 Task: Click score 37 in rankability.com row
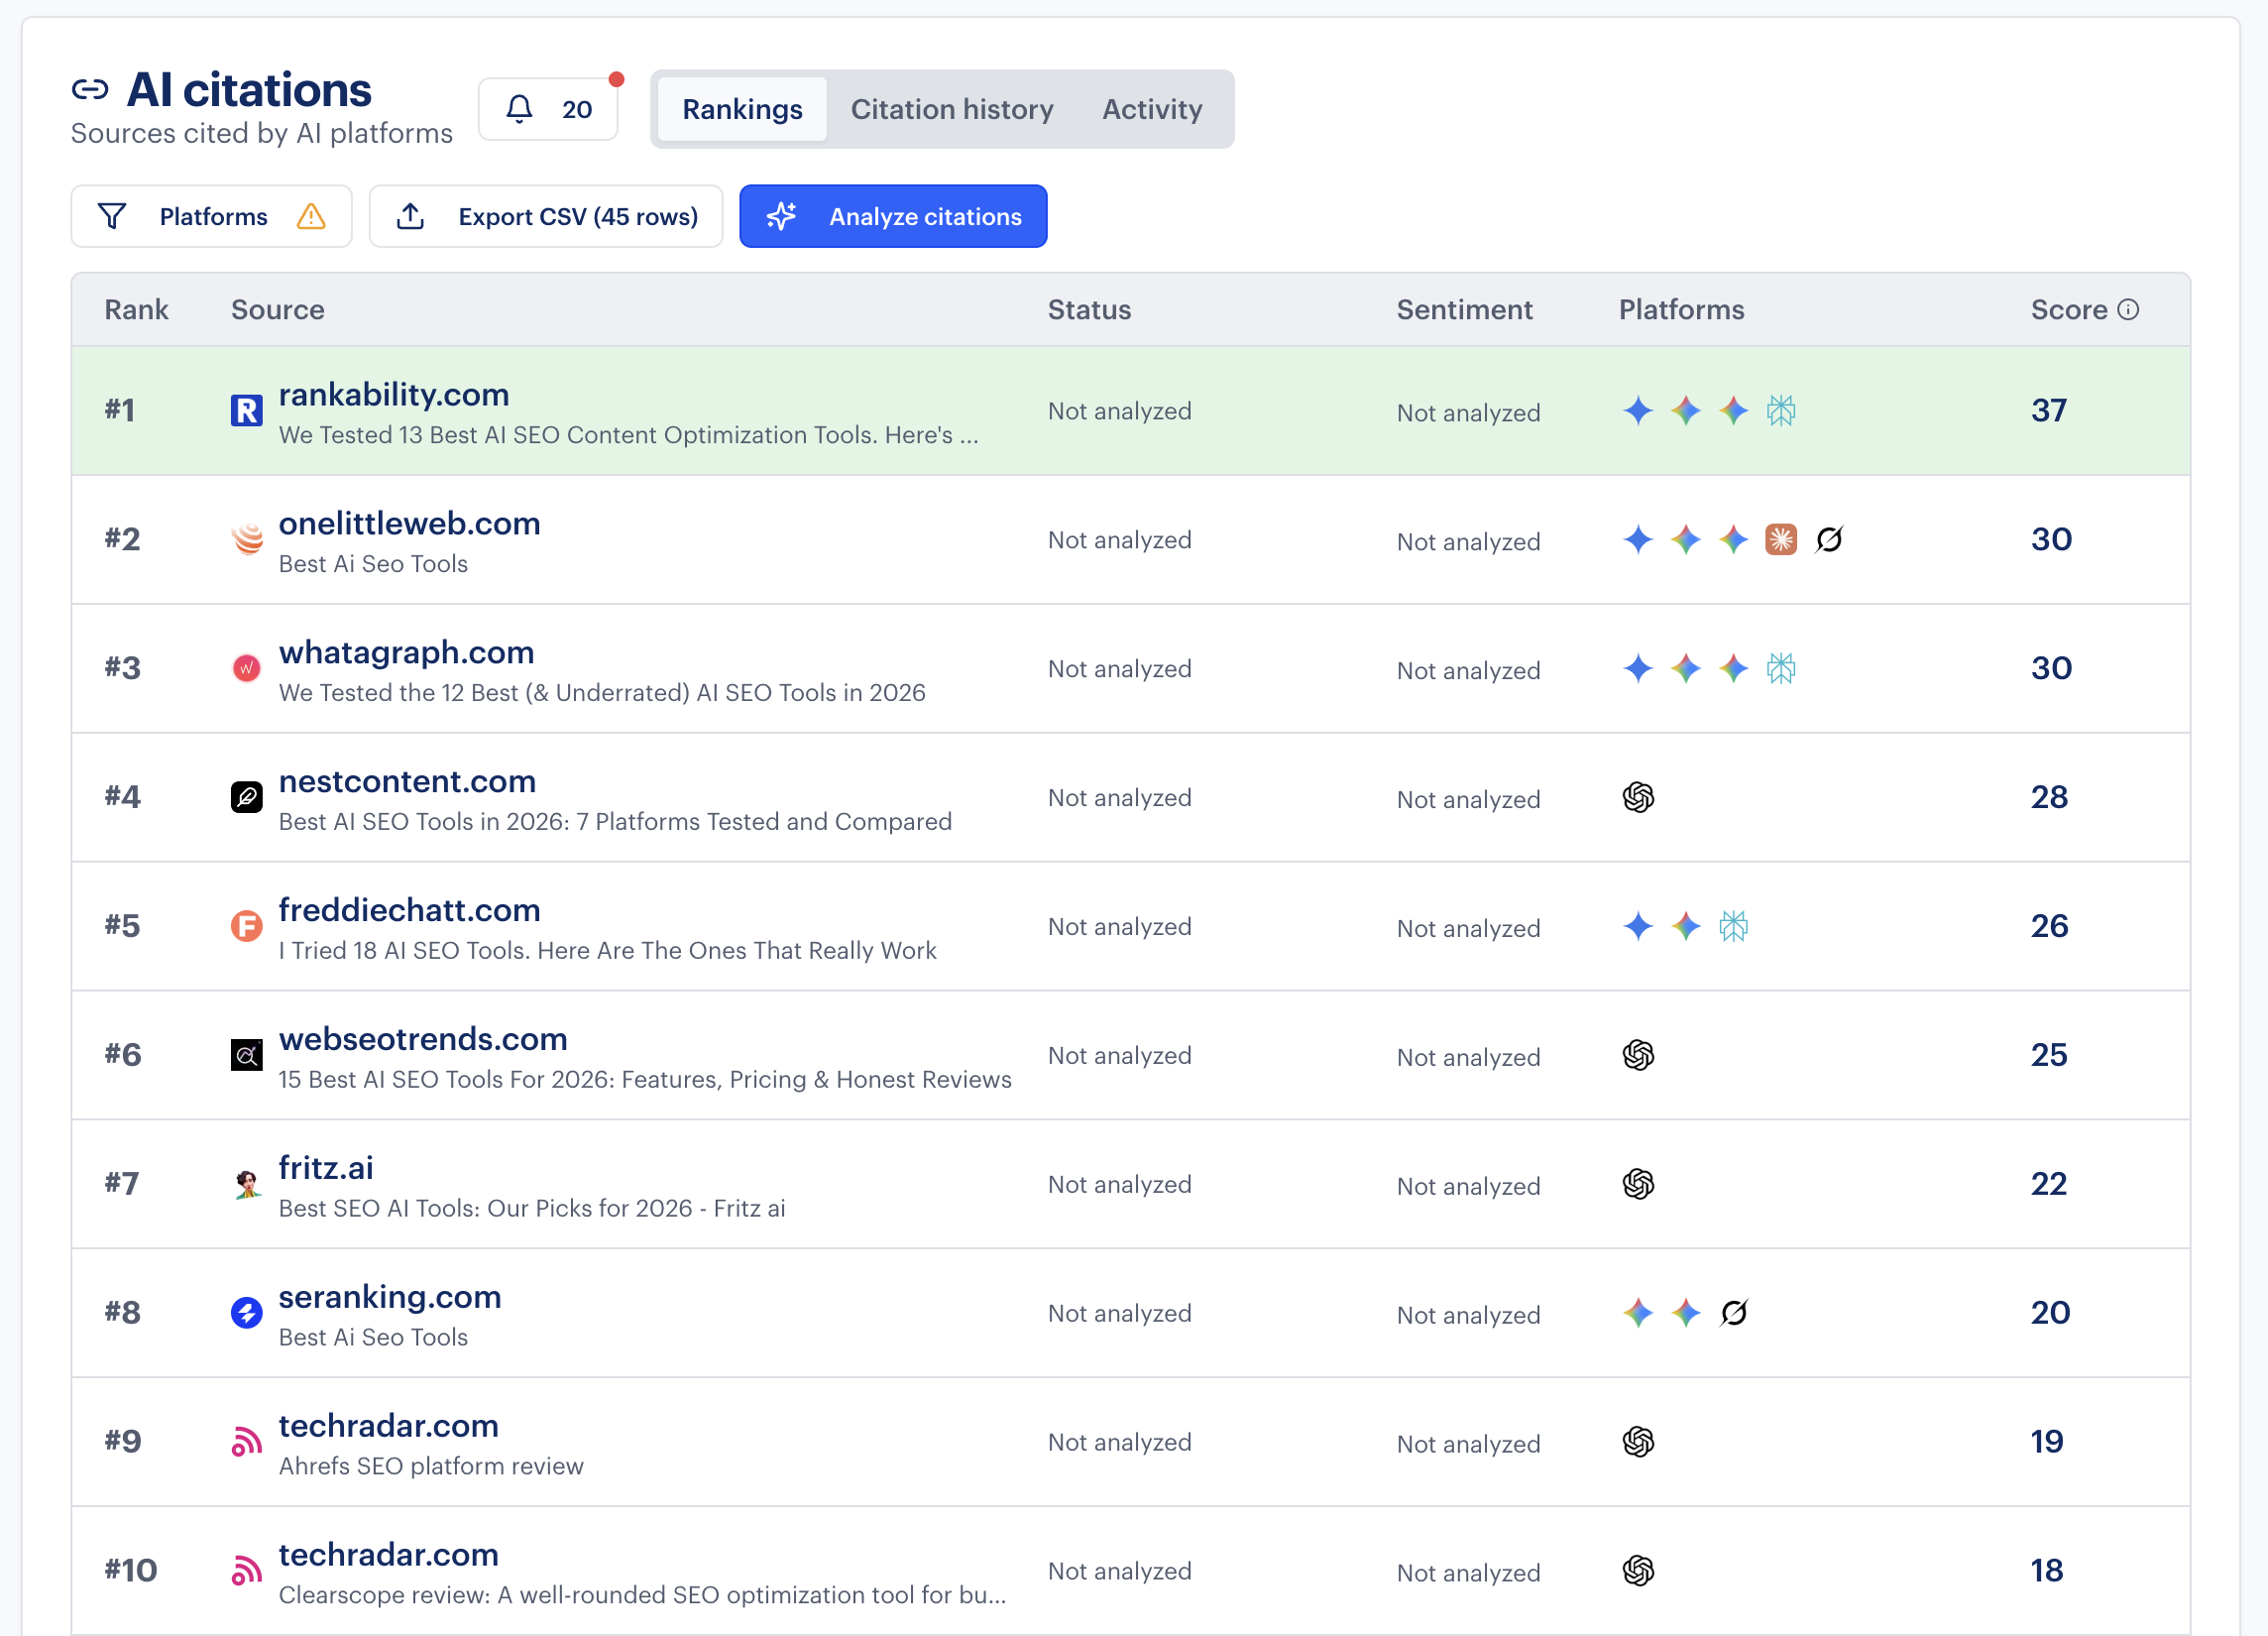coord(2049,410)
